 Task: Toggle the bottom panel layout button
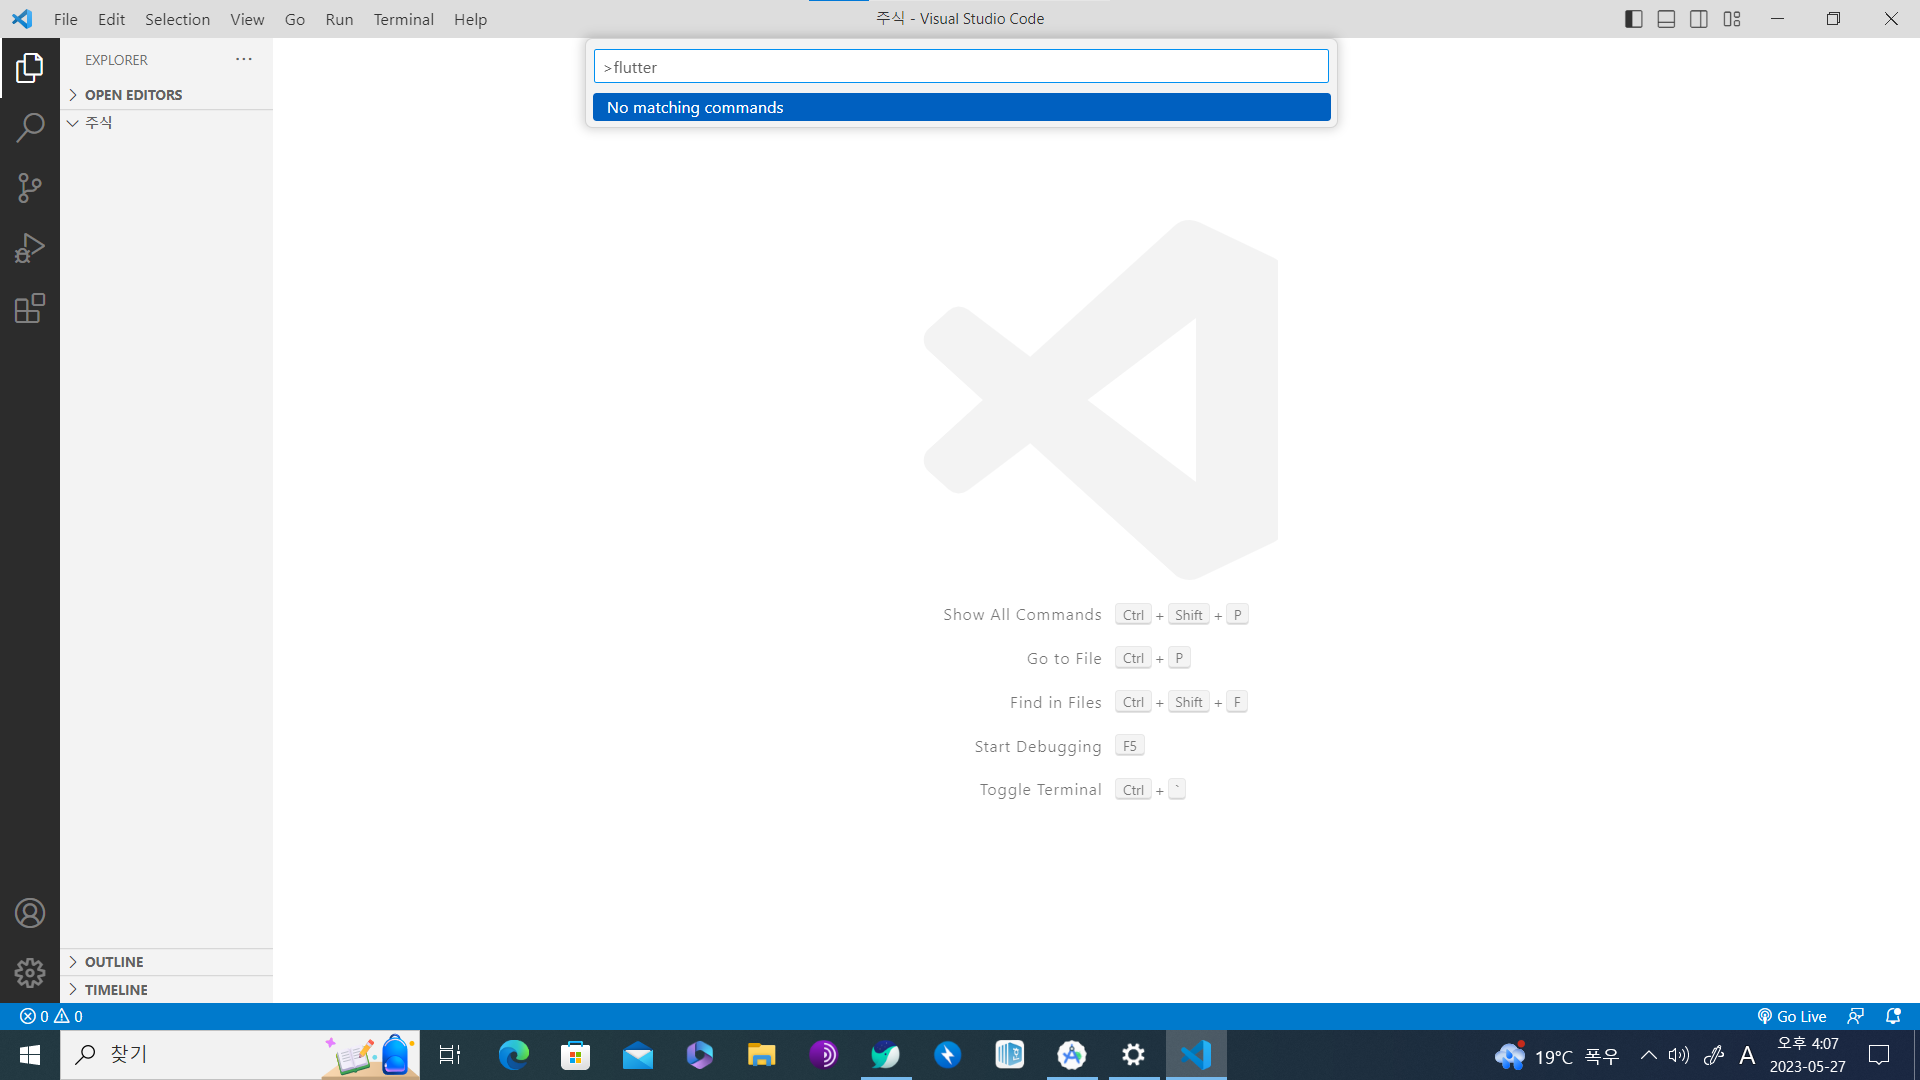1666,19
